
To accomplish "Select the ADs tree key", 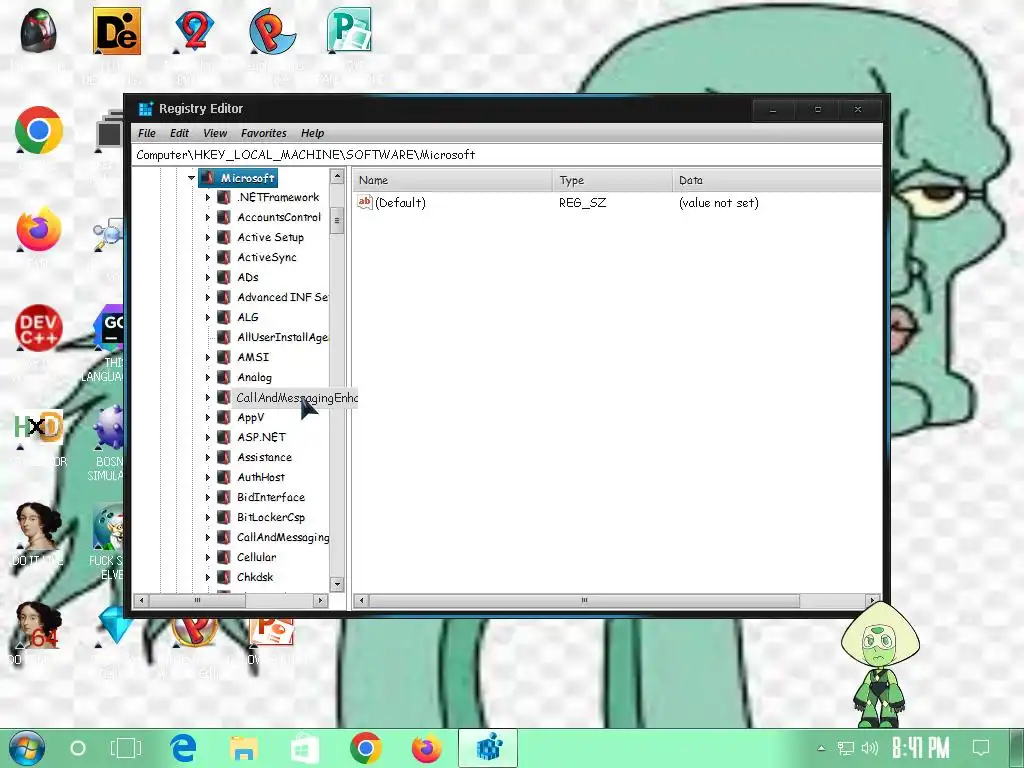I will (x=248, y=278).
